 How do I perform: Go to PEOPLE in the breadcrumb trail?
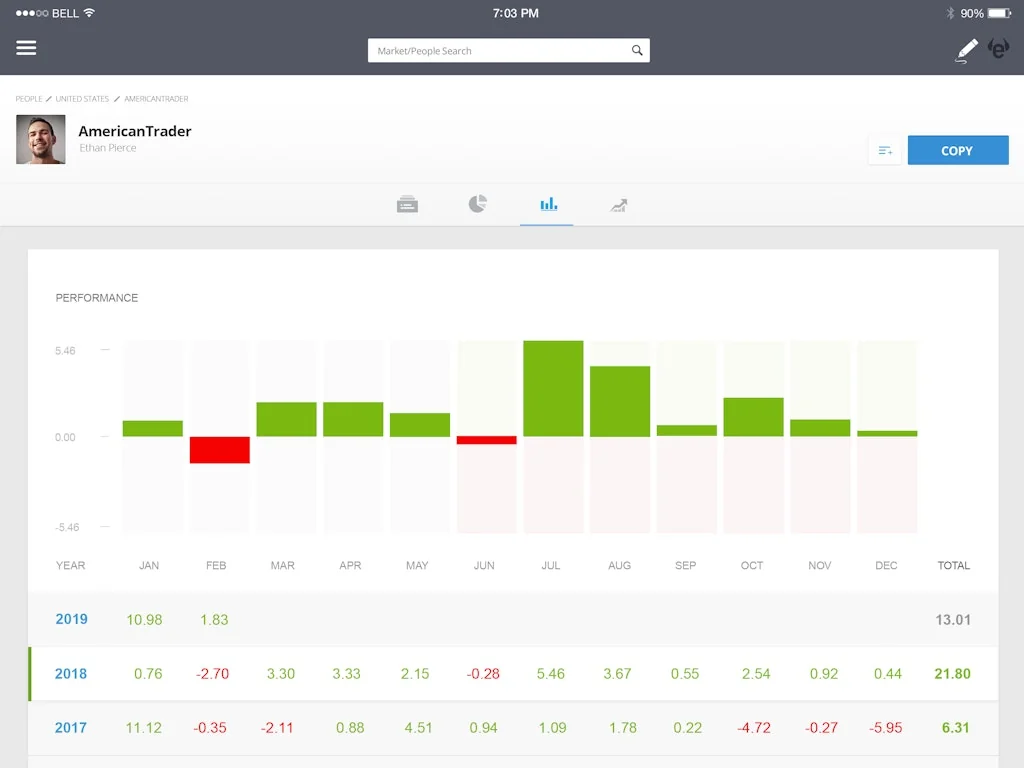[x=28, y=98]
